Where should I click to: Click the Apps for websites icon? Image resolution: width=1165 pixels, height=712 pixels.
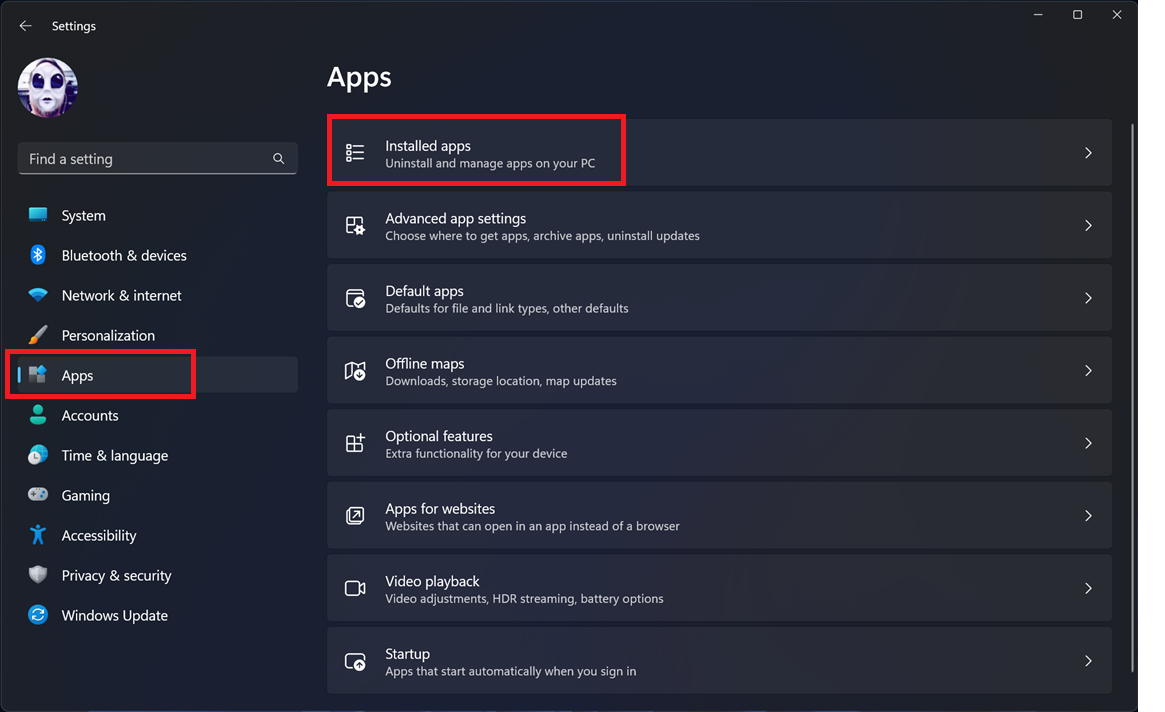pyautogui.click(x=355, y=515)
